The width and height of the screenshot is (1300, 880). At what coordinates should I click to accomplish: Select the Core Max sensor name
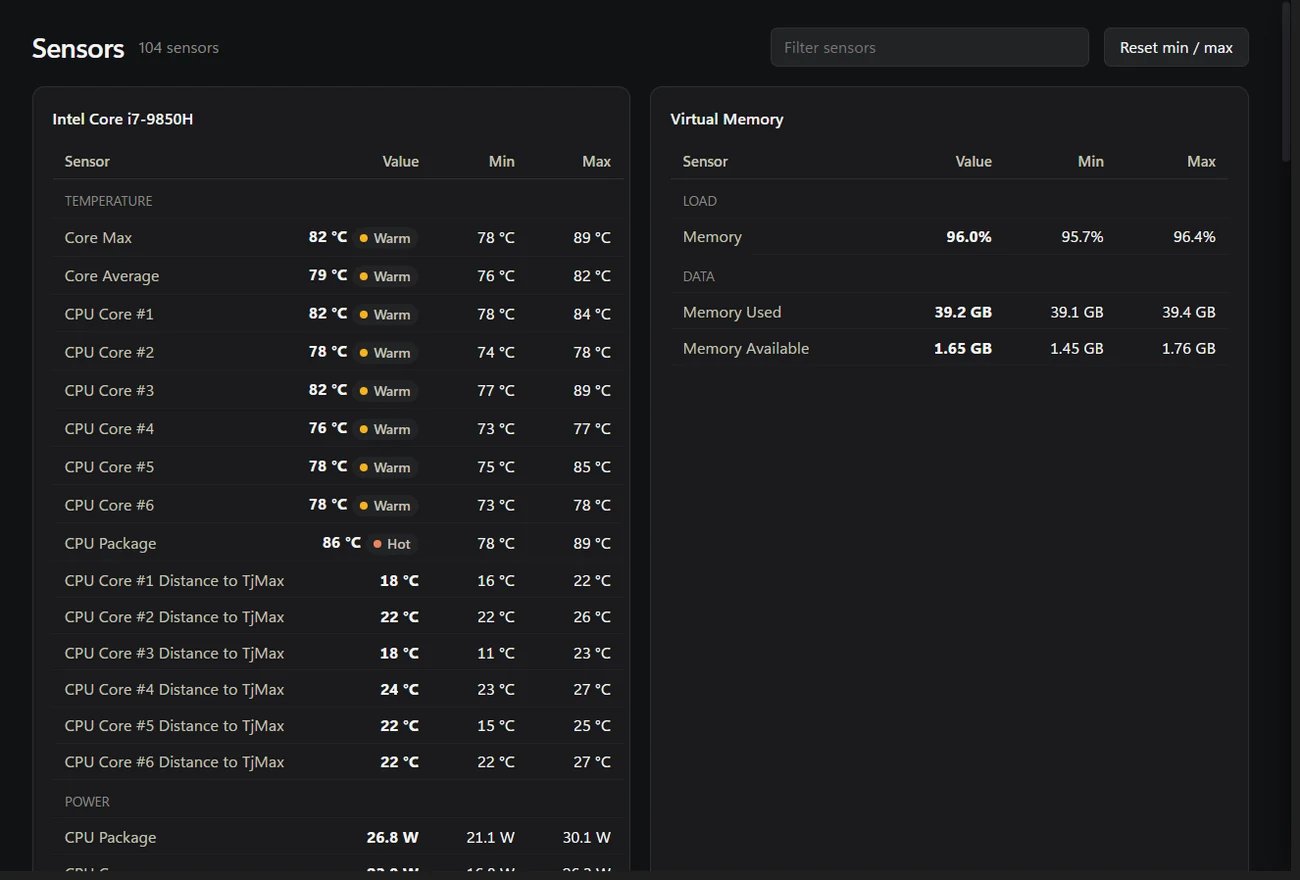coord(98,237)
